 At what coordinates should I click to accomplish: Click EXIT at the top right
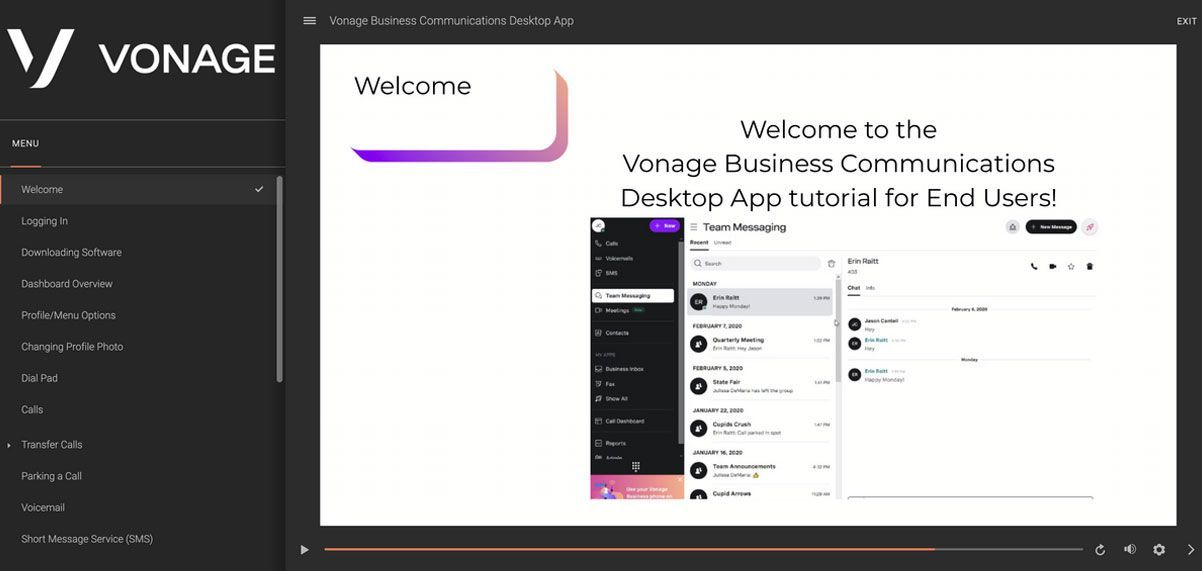point(1186,21)
